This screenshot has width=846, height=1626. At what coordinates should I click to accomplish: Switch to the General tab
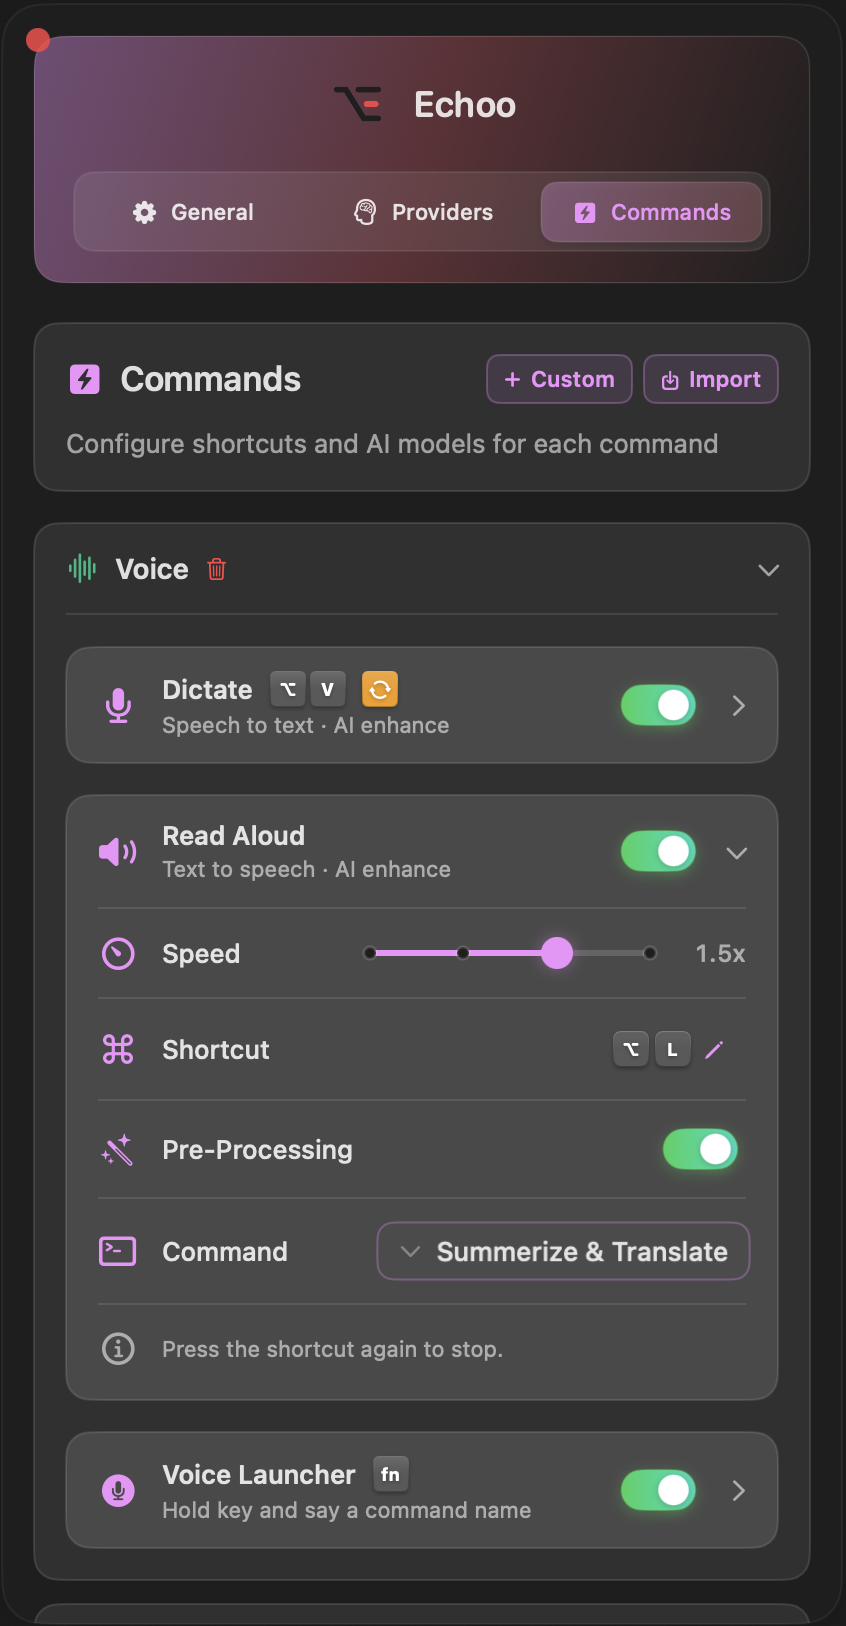point(193,212)
